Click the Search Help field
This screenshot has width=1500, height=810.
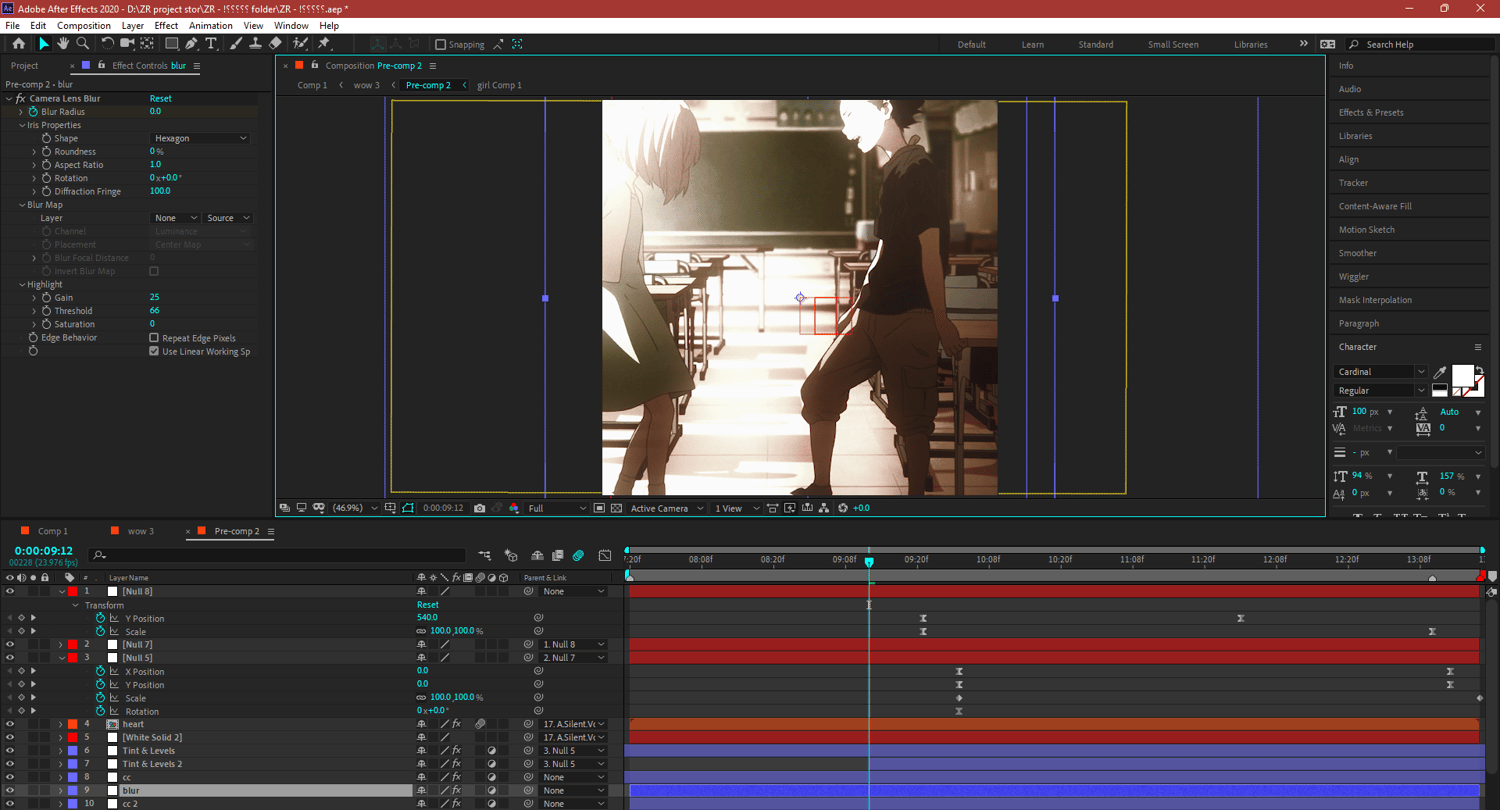click(1417, 44)
